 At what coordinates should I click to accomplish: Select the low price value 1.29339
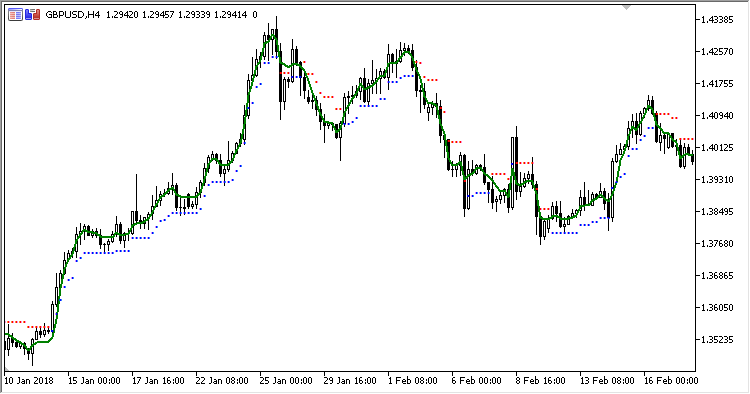(194, 15)
